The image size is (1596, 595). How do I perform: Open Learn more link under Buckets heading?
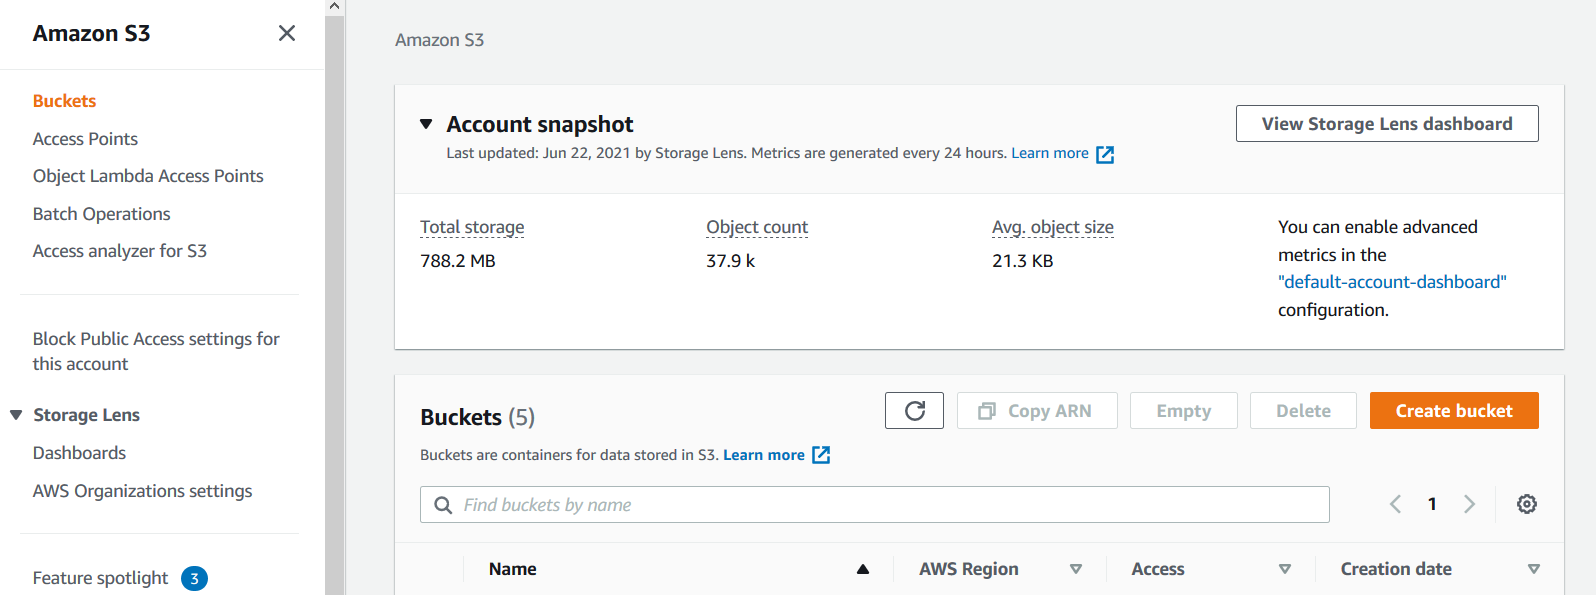tap(764, 455)
